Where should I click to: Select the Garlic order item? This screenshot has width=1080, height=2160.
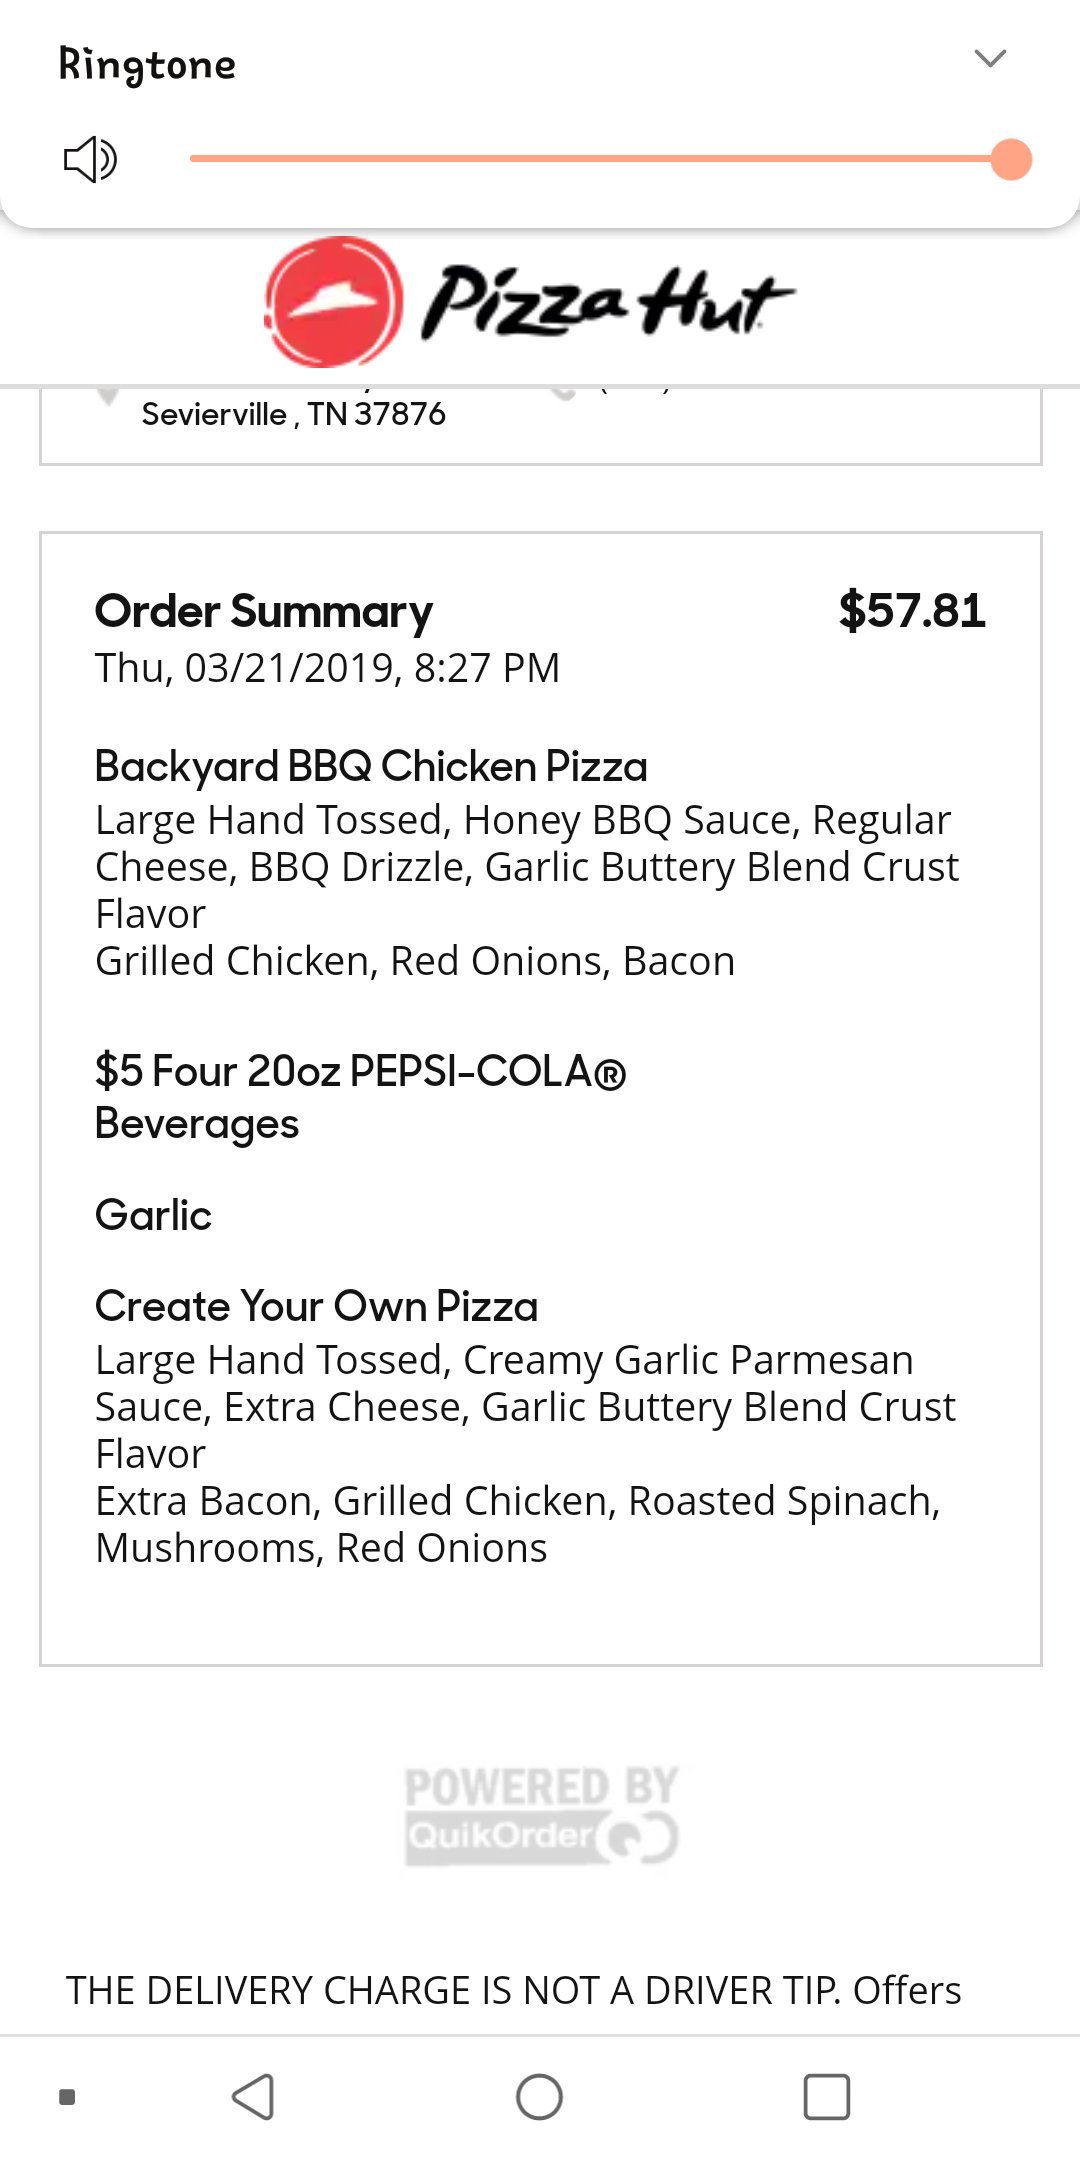tap(153, 1216)
